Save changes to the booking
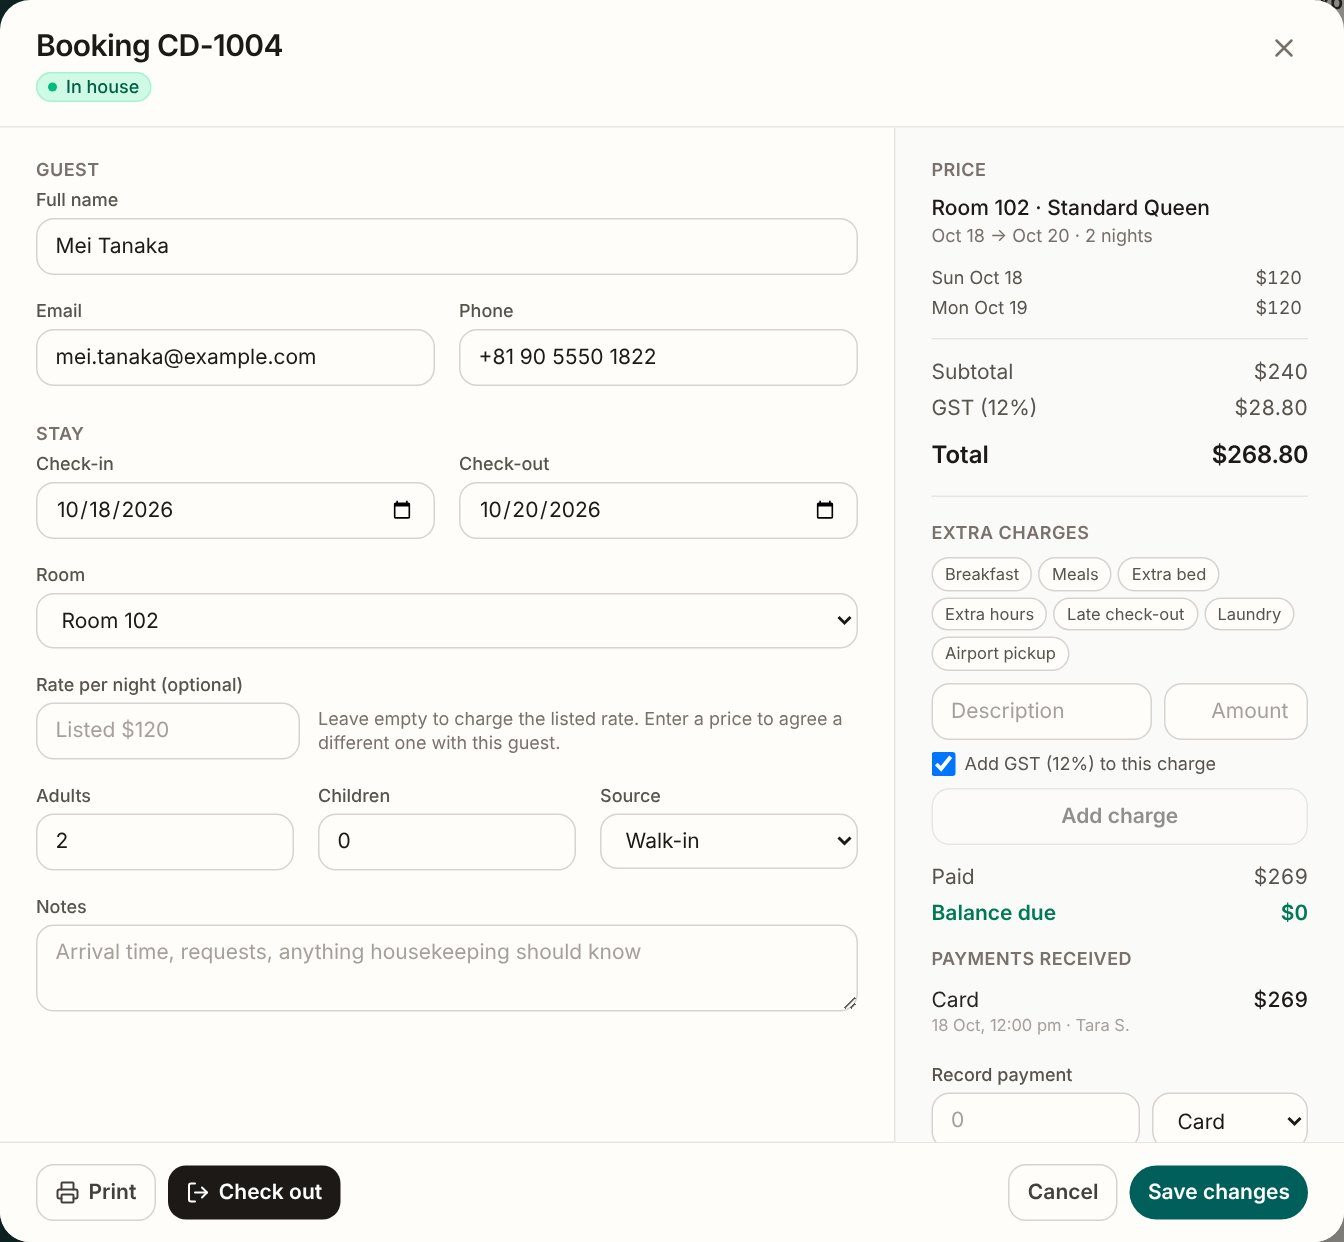The width and height of the screenshot is (1344, 1242). pos(1218,1192)
